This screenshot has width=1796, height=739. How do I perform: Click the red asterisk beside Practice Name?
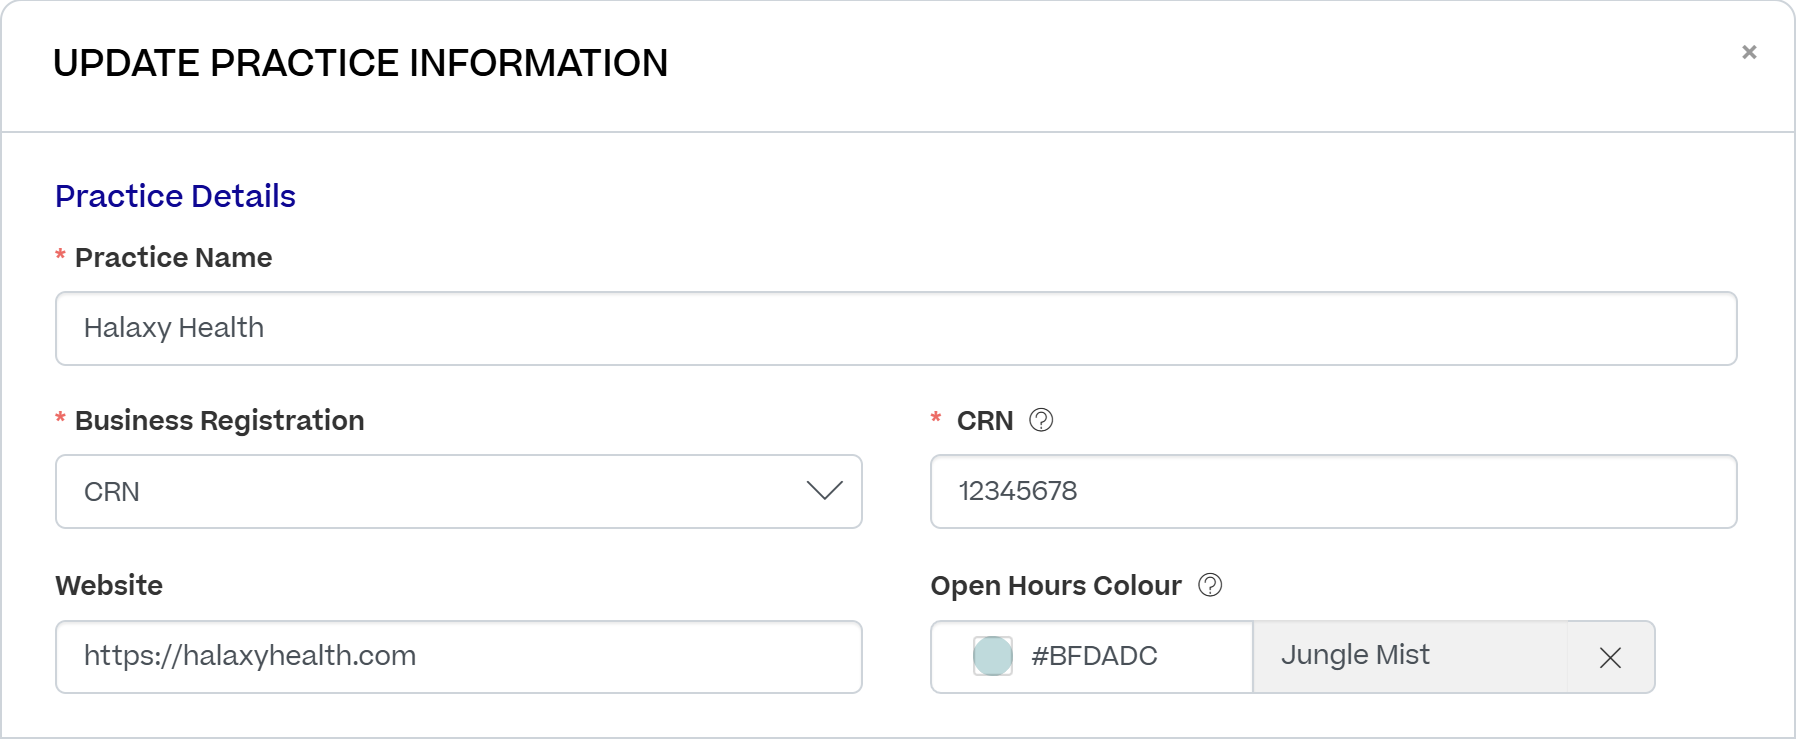[60, 256]
